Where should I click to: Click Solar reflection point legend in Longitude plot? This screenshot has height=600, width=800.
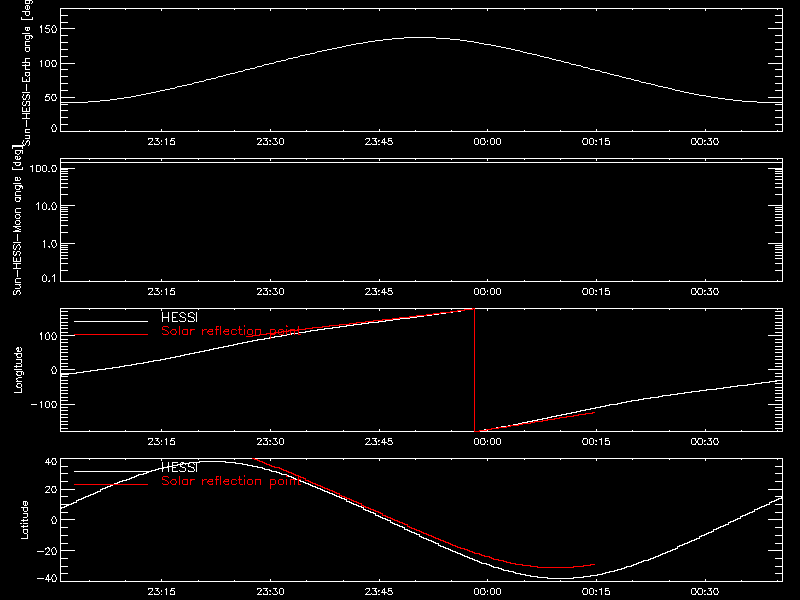tap(231, 331)
